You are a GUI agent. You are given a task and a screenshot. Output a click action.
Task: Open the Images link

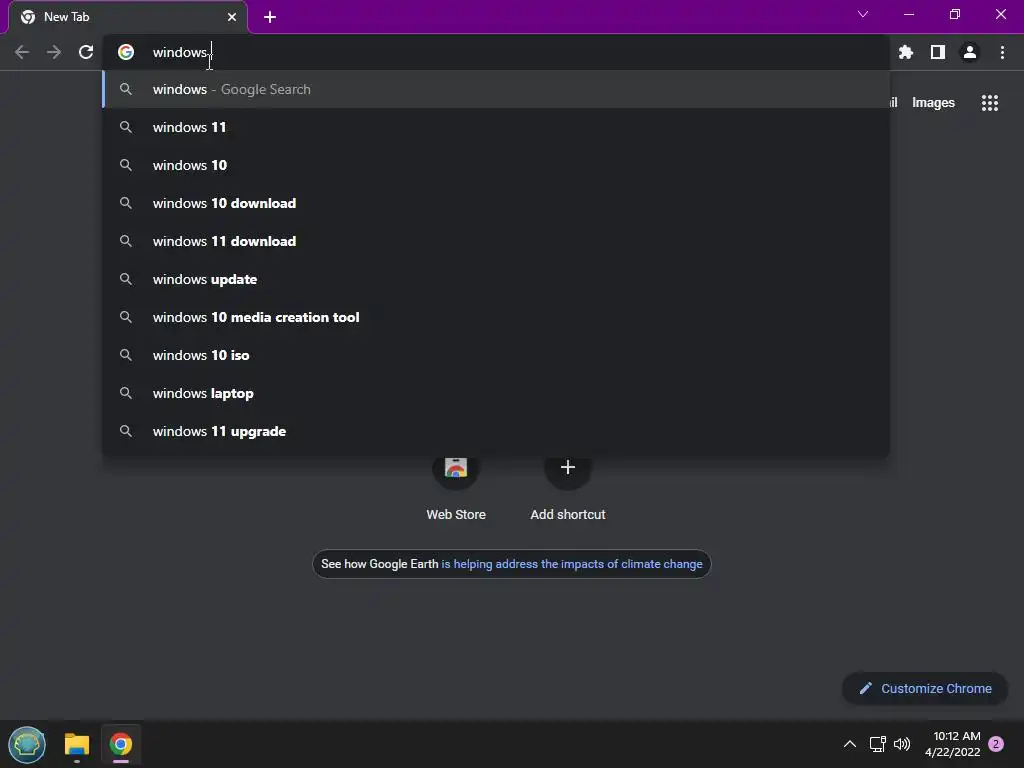(x=933, y=103)
